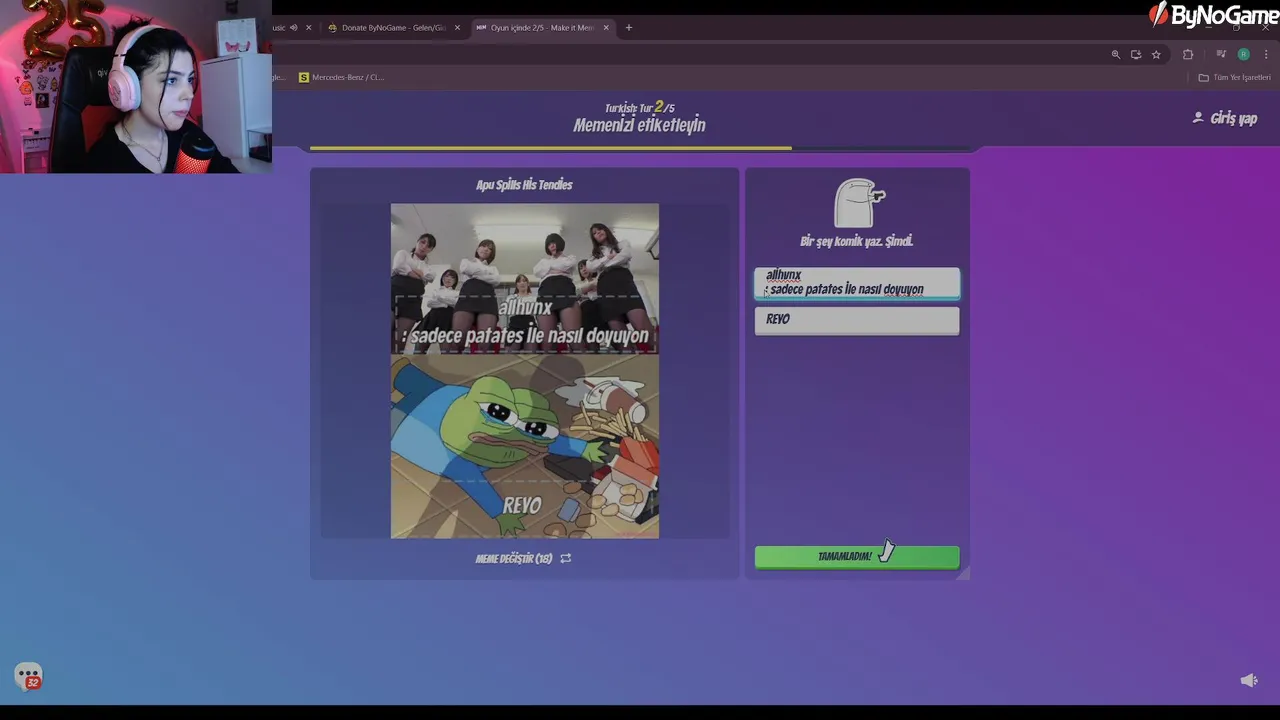Click the Apu Spills His Tendies title
The image size is (1280, 720).
click(x=524, y=185)
